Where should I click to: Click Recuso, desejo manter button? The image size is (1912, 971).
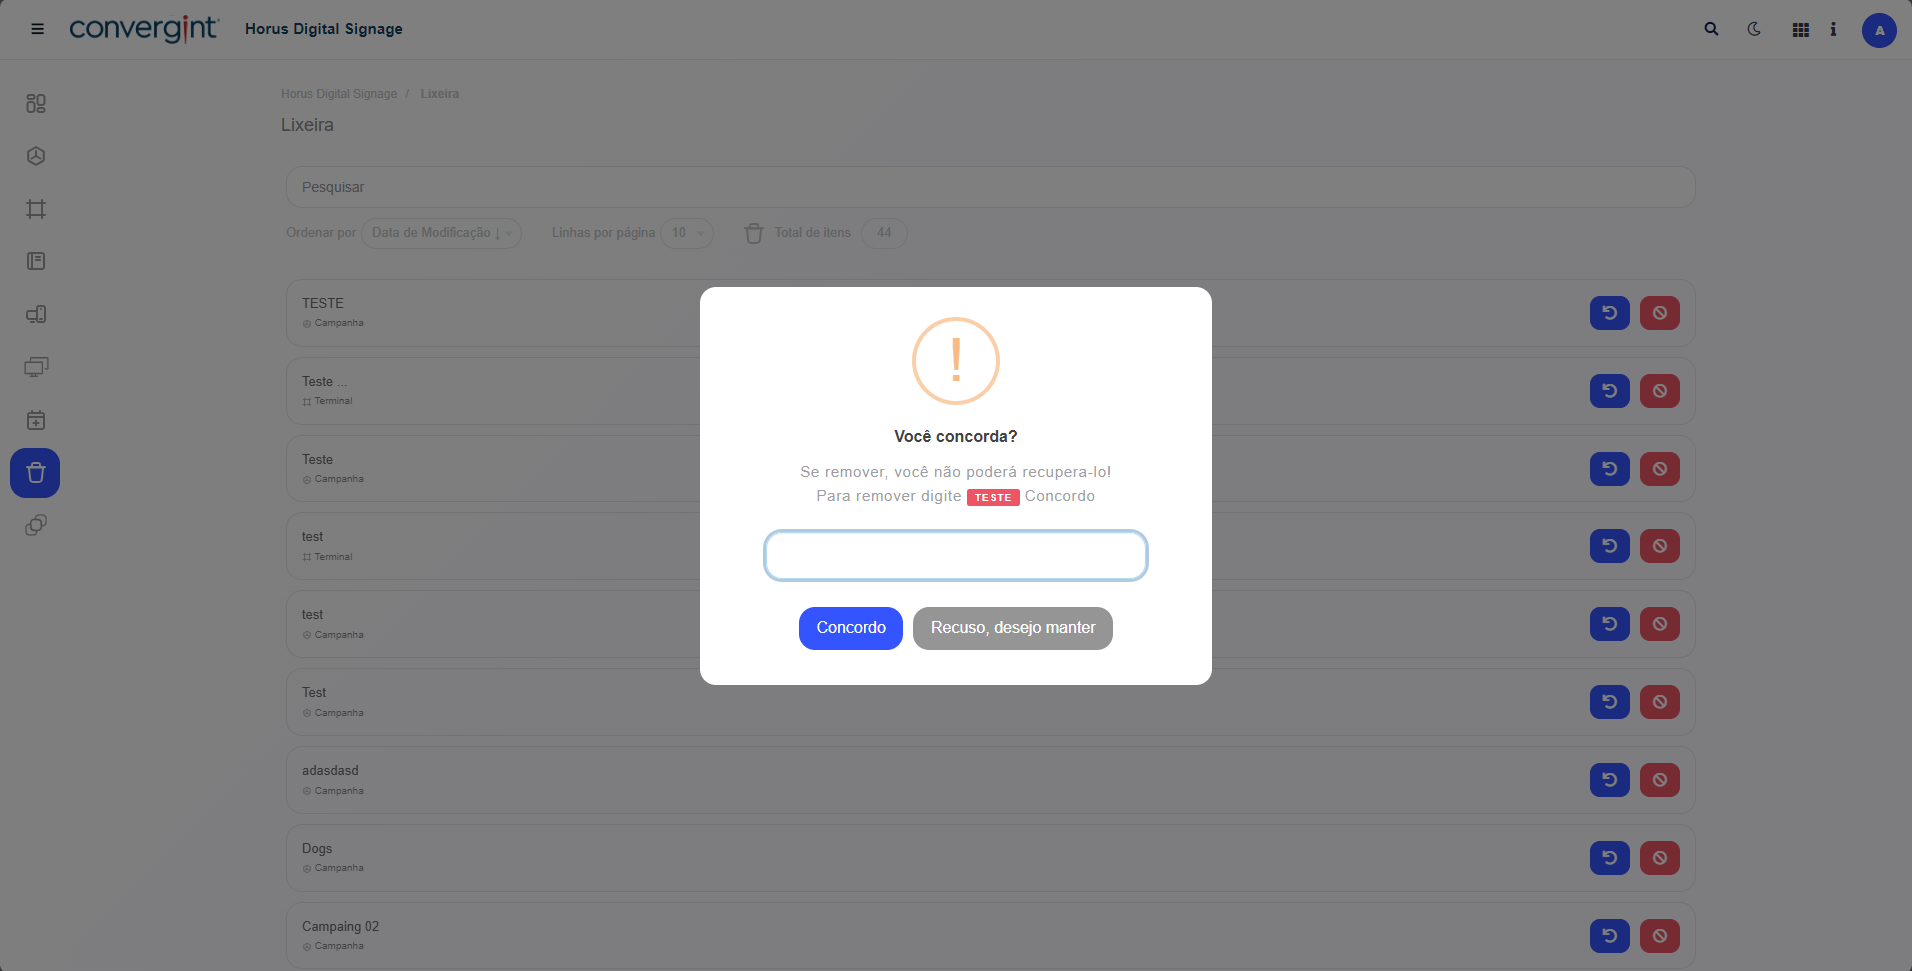click(x=1013, y=628)
